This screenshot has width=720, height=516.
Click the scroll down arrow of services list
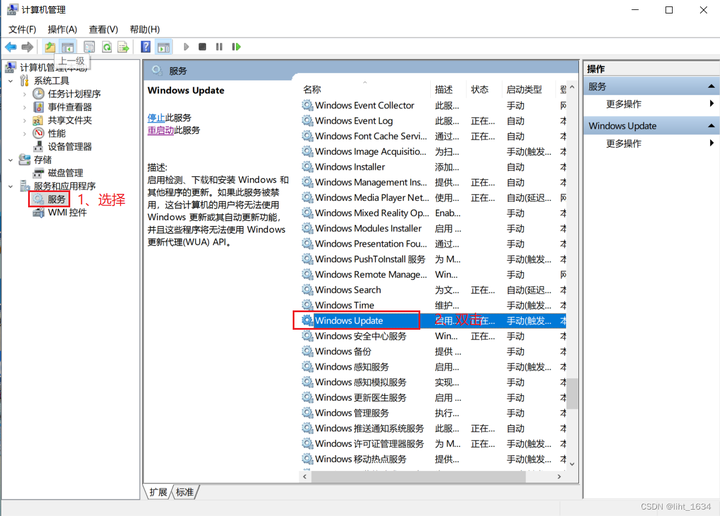[572, 464]
